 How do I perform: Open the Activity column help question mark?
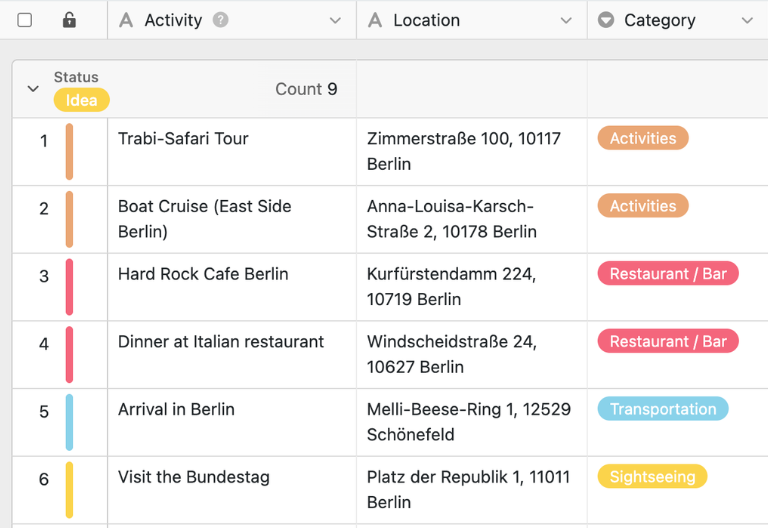coord(220,20)
